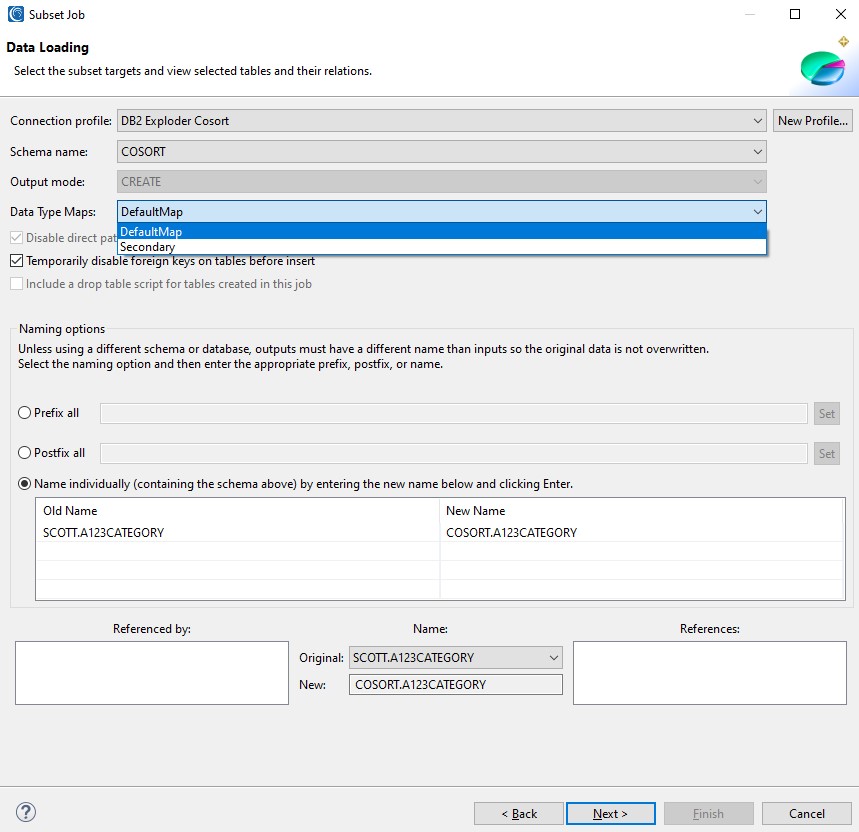Go back with the Back button
Image resolution: width=859 pixels, height=832 pixels.
pyautogui.click(x=519, y=814)
